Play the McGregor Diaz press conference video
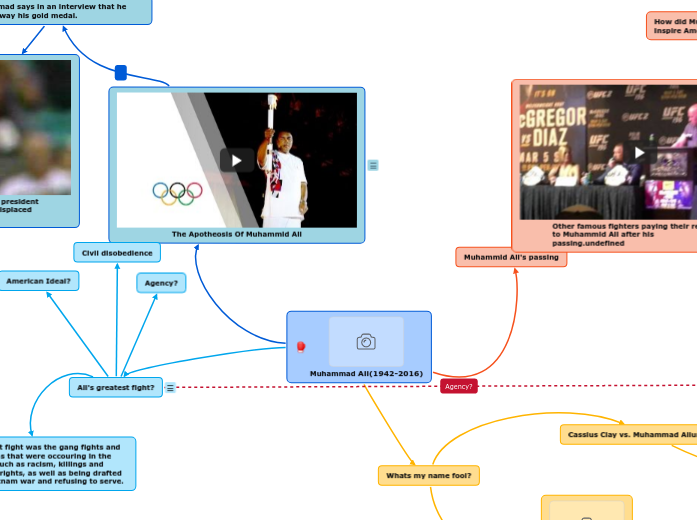The height and width of the screenshot is (520, 697). coord(640,152)
